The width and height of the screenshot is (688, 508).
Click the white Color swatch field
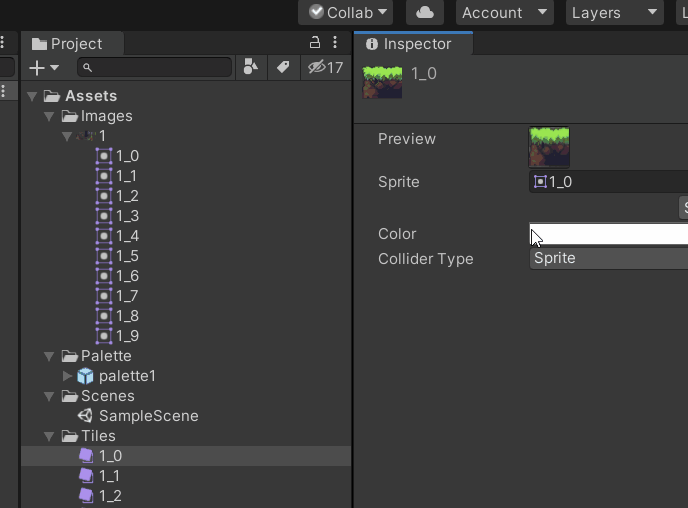click(608, 234)
